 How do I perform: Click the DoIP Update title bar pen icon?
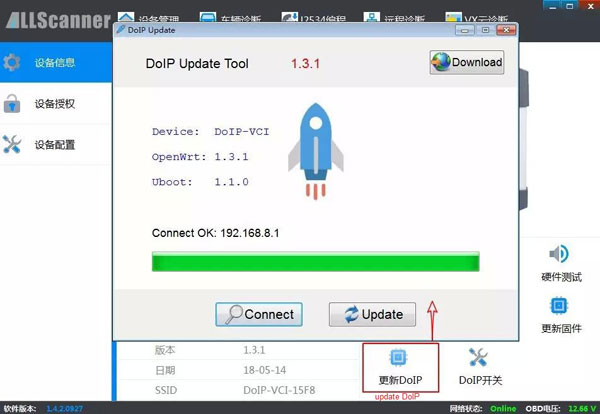coord(121,29)
